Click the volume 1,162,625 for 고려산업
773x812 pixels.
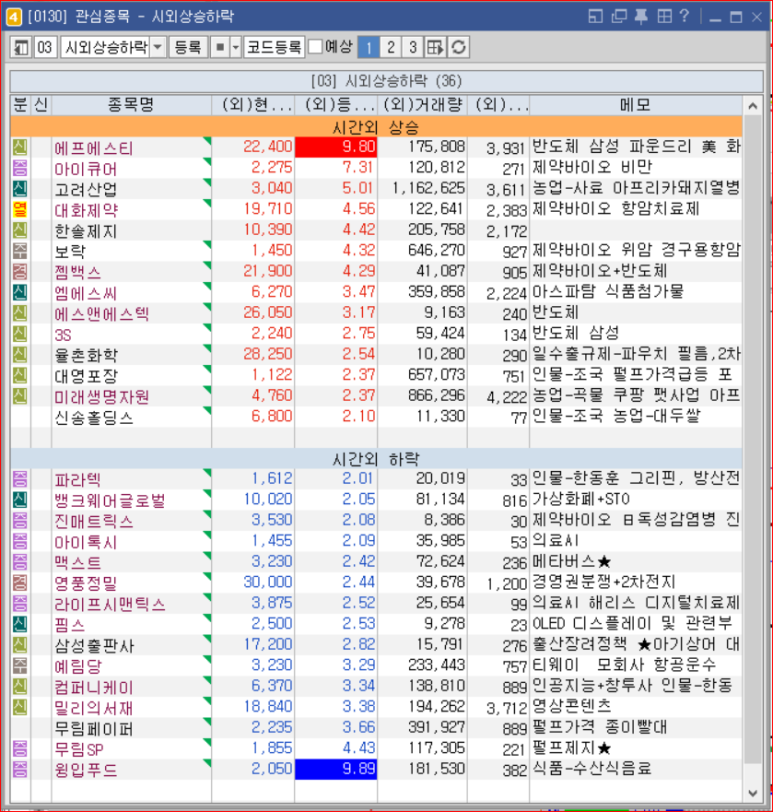(429, 188)
